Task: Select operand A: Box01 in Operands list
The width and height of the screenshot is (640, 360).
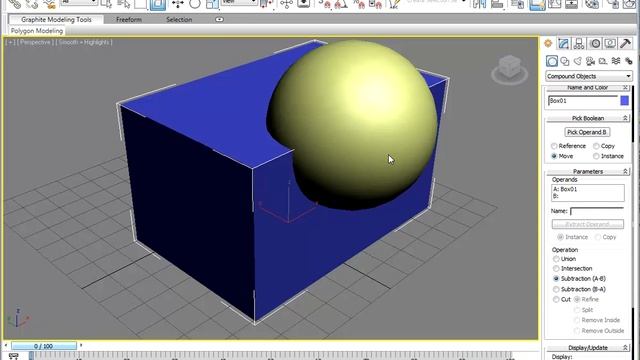Action: tap(565, 189)
